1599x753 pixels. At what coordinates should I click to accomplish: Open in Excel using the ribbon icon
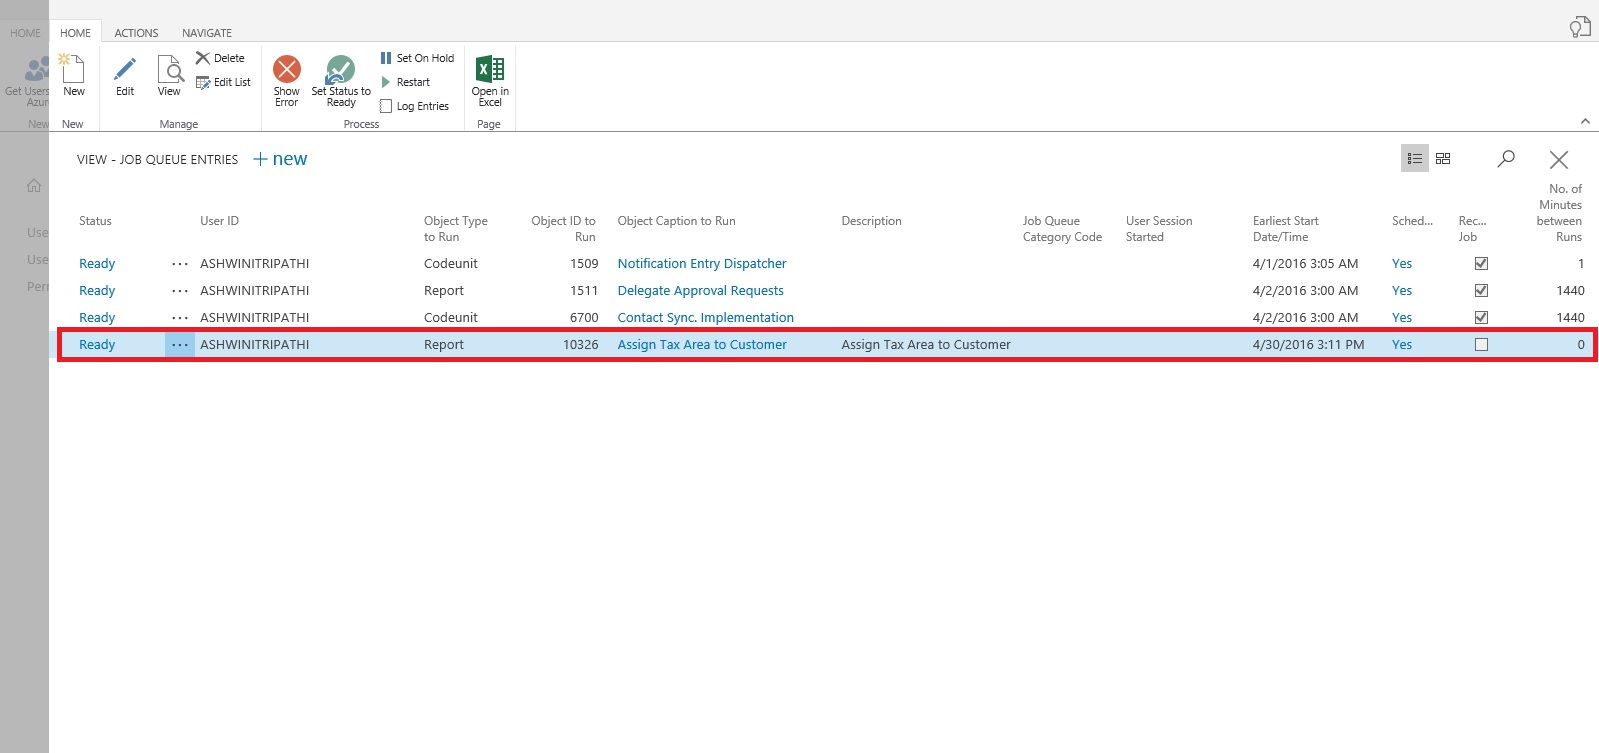point(490,71)
